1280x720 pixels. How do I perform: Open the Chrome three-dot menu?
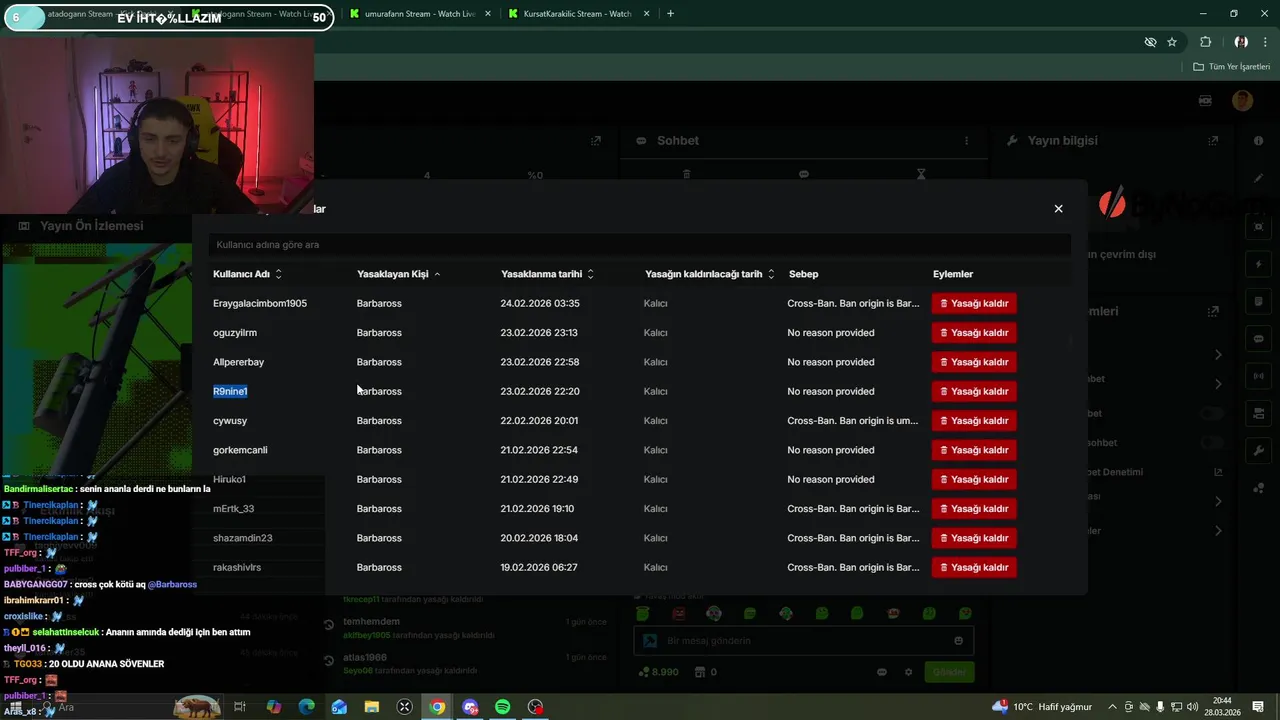[1266, 42]
